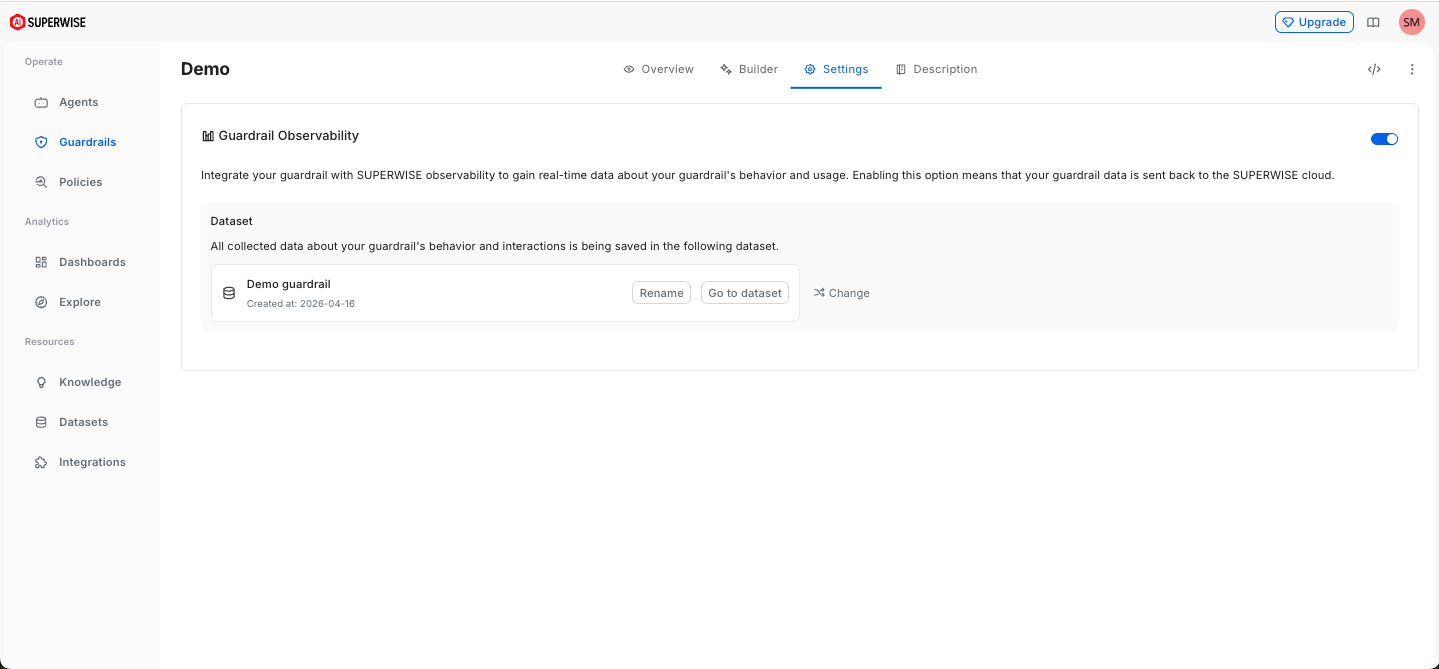The width and height of the screenshot is (1439, 669).
Task: Click the Dataset section label
Action: click(x=231, y=221)
